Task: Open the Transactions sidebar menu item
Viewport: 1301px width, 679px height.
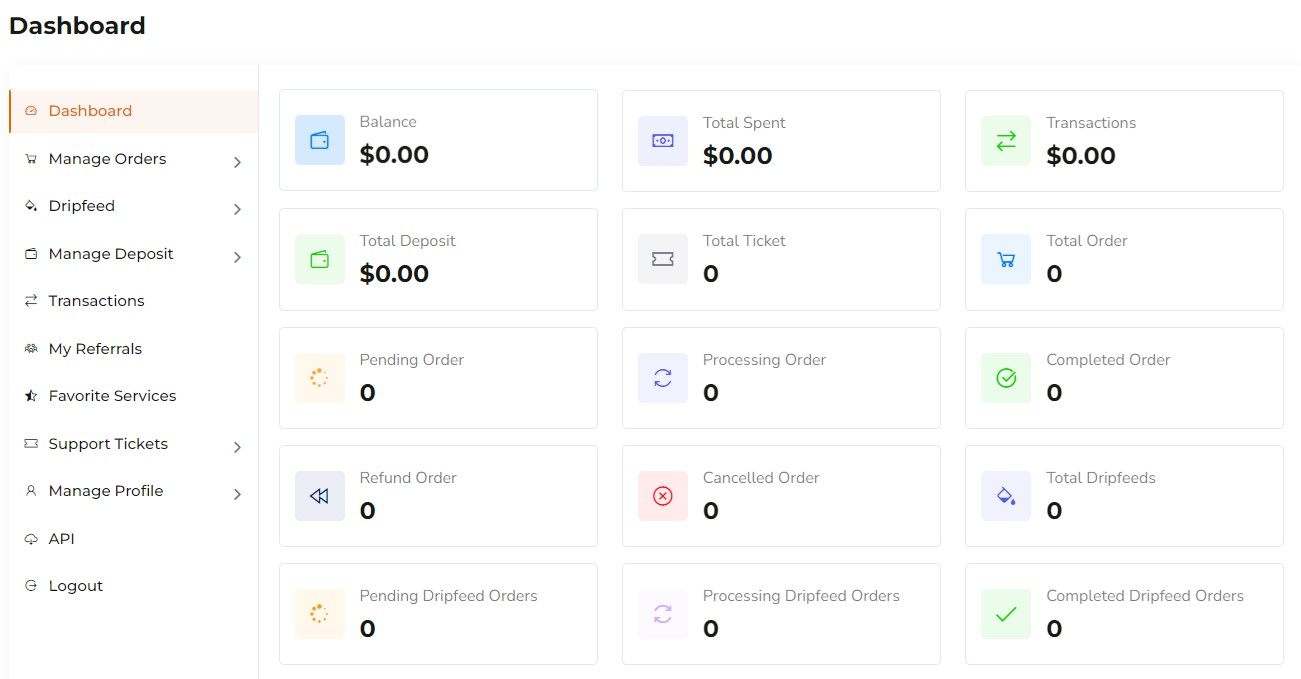Action: pos(96,301)
